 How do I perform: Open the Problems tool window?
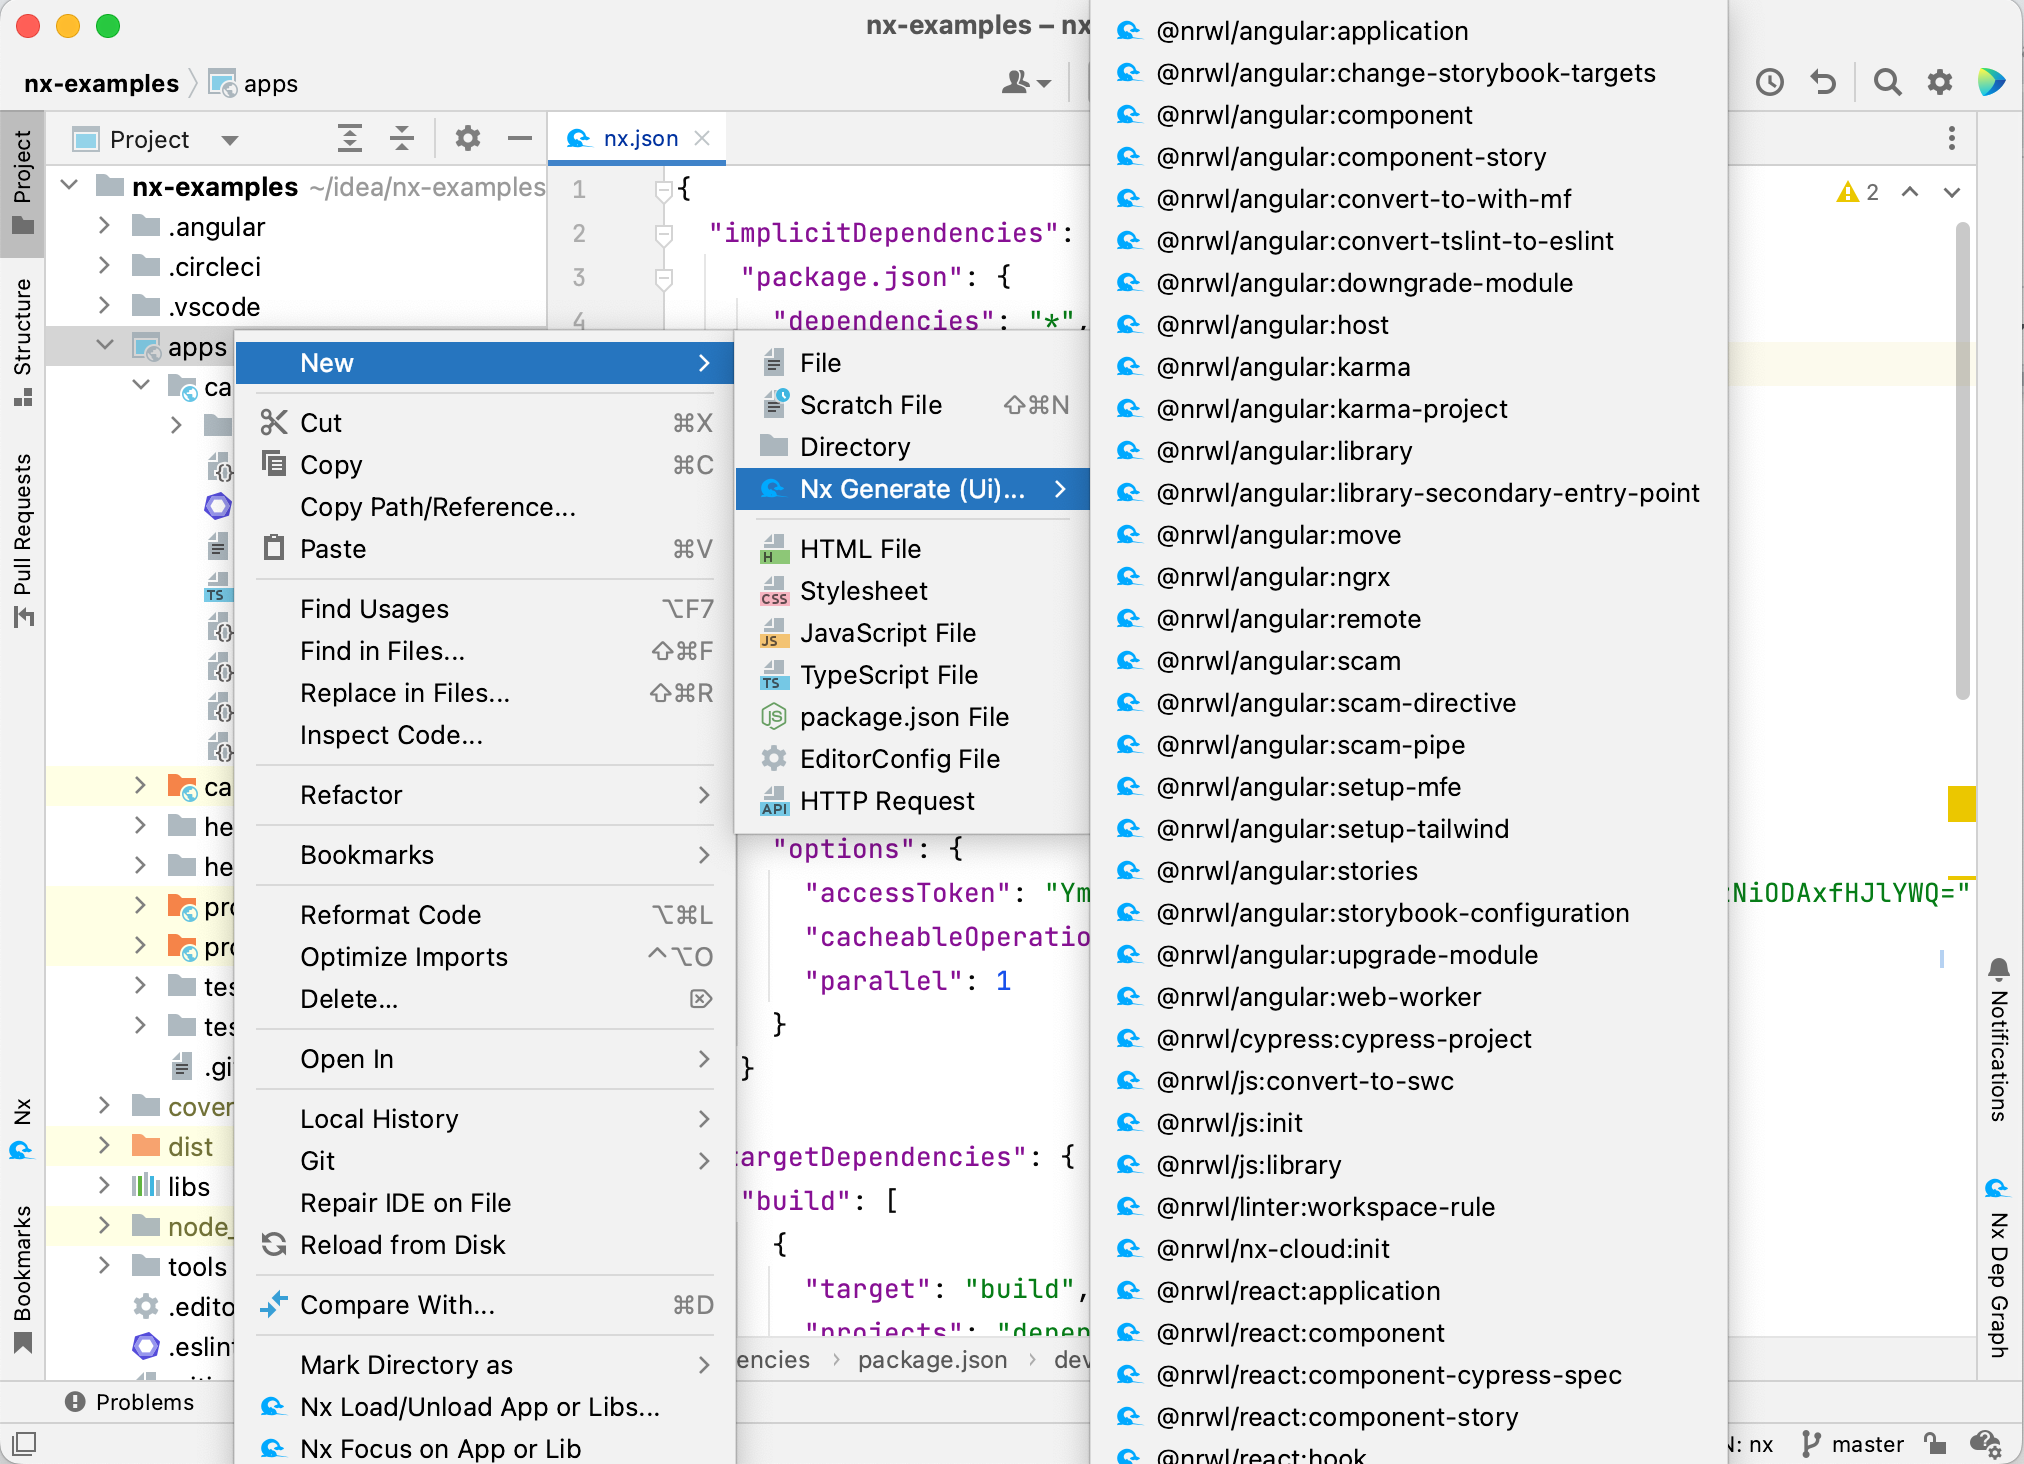(x=129, y=1402)
